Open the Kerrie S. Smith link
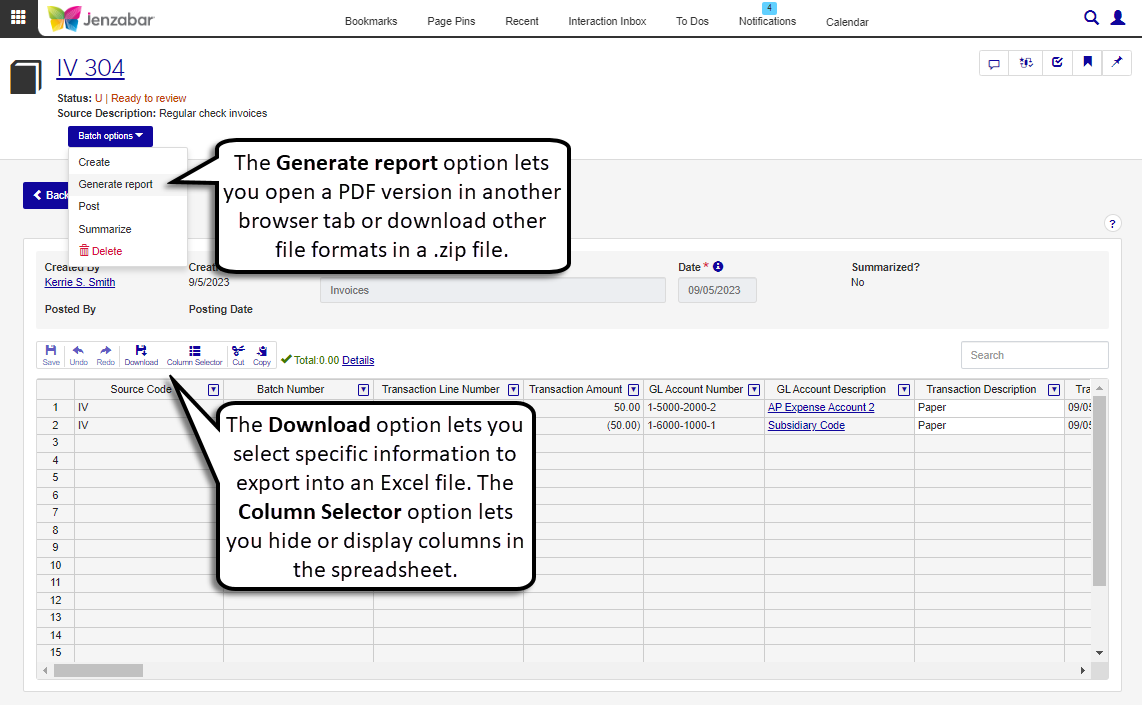 [80, 282]
